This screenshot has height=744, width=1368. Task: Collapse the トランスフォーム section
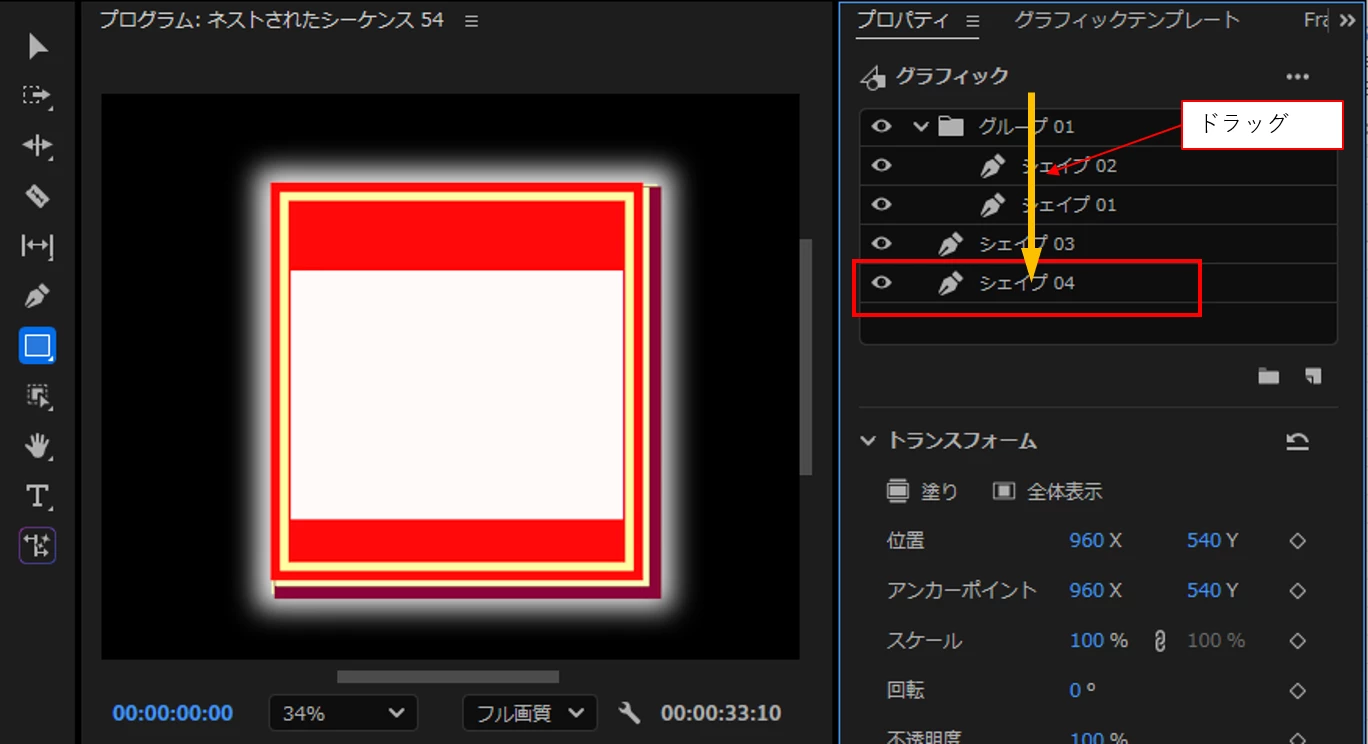coord(868,441)
